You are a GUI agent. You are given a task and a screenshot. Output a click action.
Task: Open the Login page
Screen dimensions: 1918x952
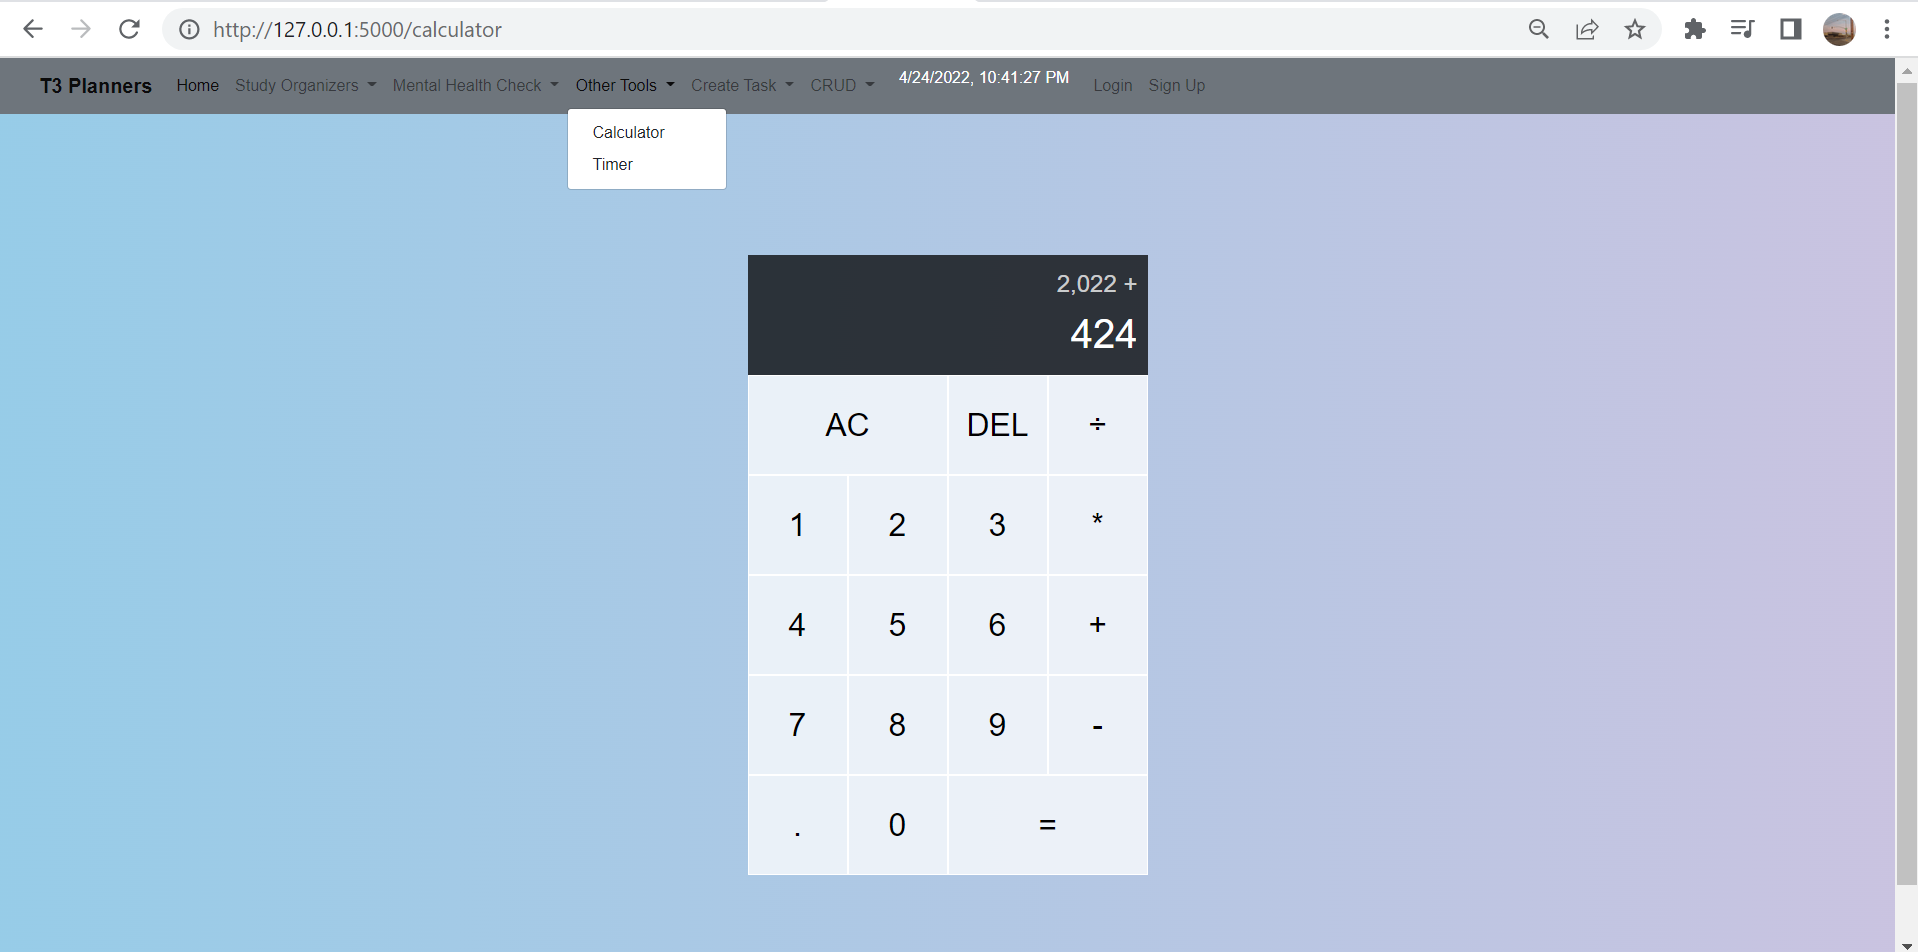point(1113,86)
